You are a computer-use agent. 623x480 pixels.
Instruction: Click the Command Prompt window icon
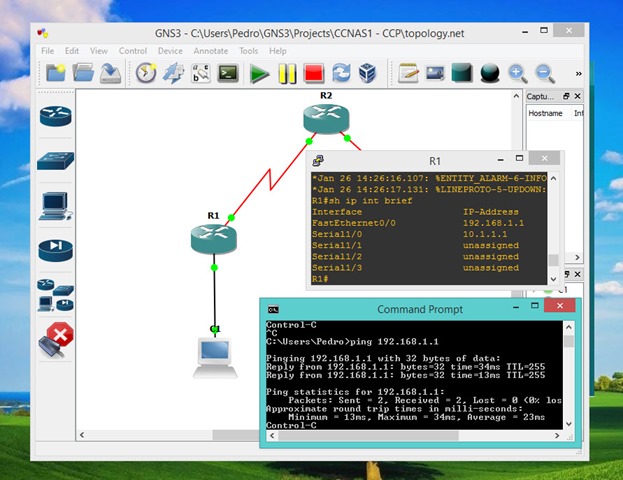[x=273, y=309]
